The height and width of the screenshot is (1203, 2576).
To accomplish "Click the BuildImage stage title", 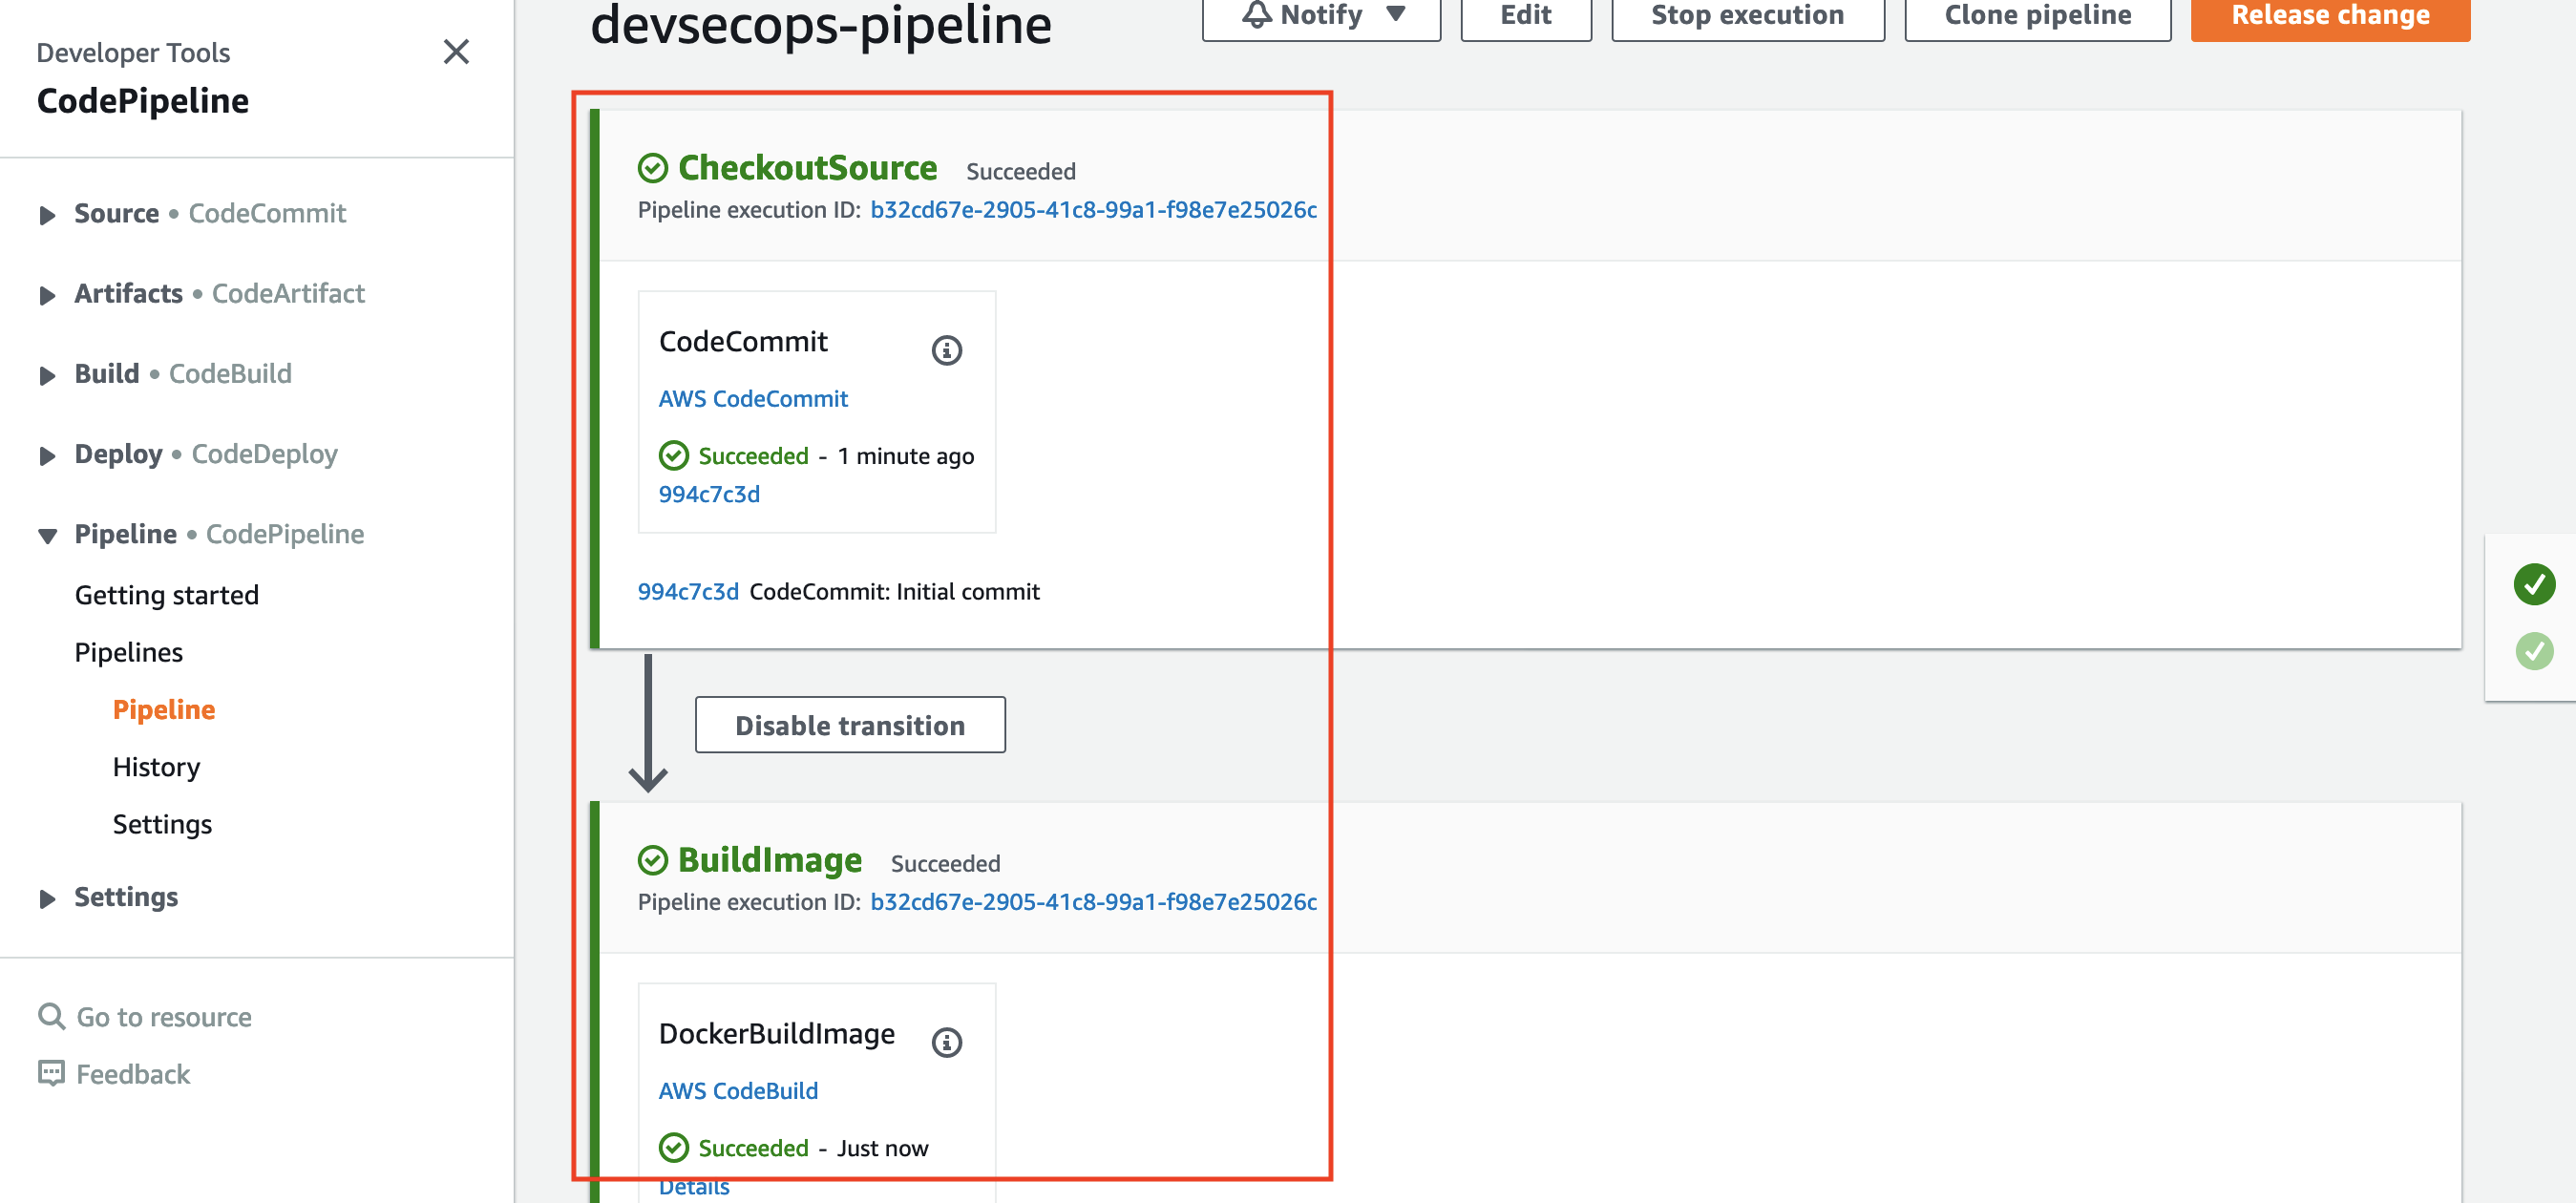I will 770,860.
